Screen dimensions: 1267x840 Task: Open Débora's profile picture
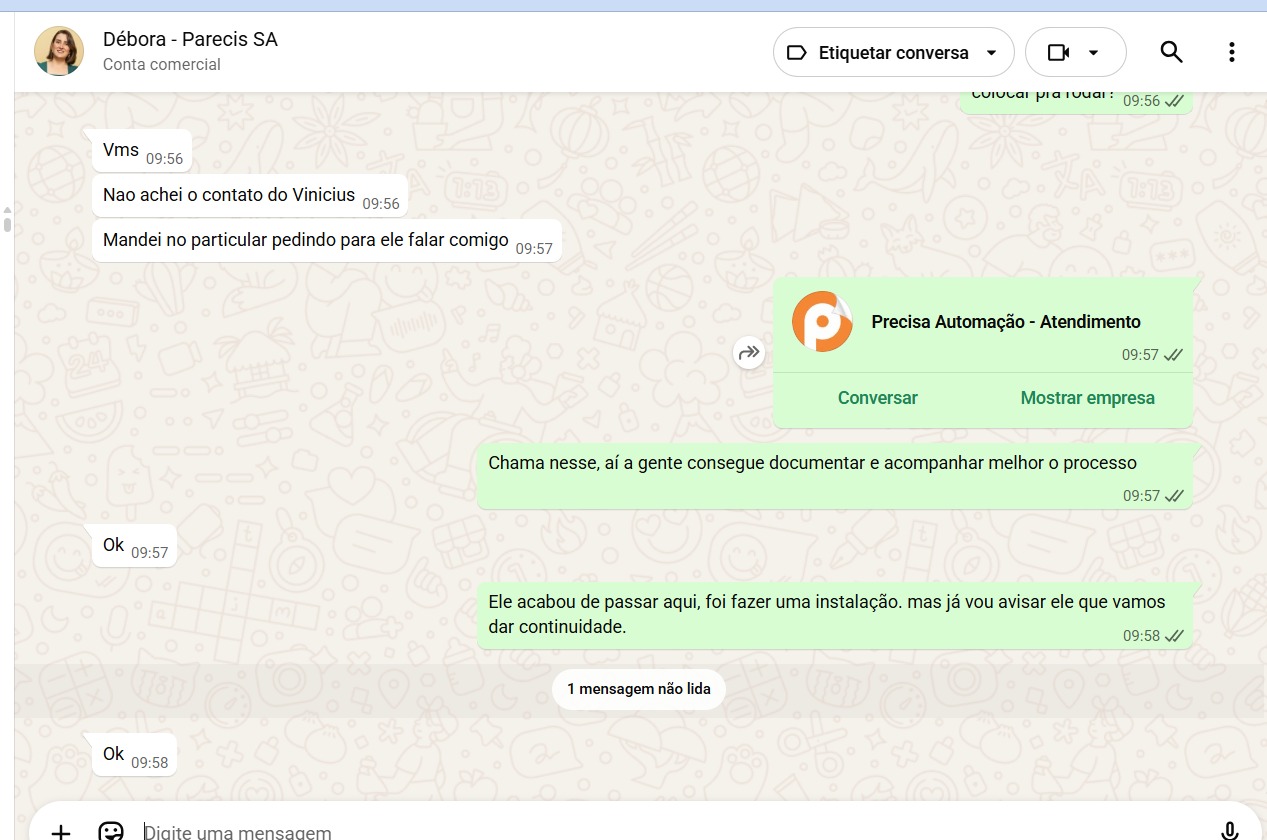tap(59, 51)
